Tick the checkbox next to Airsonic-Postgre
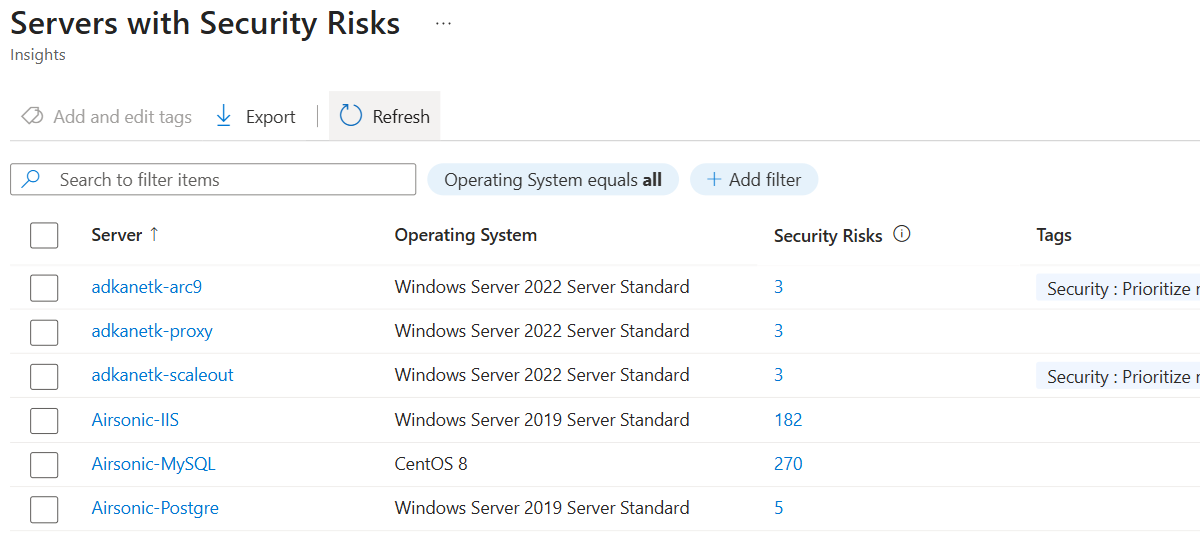The image size is (1200, 533). [44, 509]
